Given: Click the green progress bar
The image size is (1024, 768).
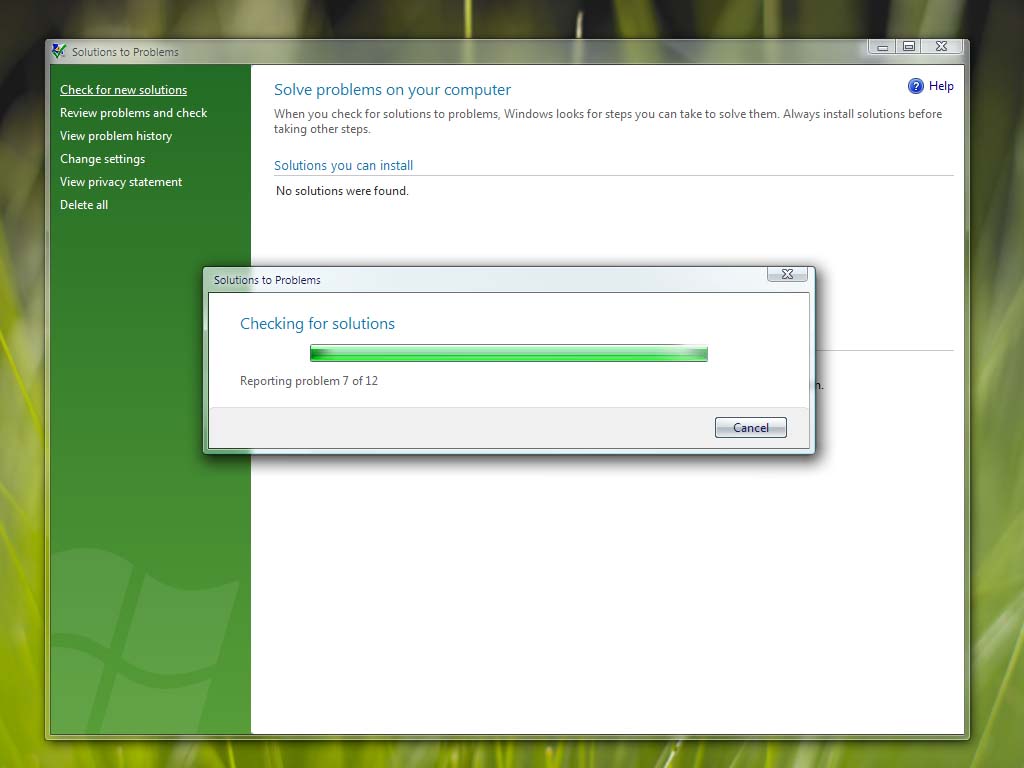Looking at the screenshot, I should pos(509,353).
